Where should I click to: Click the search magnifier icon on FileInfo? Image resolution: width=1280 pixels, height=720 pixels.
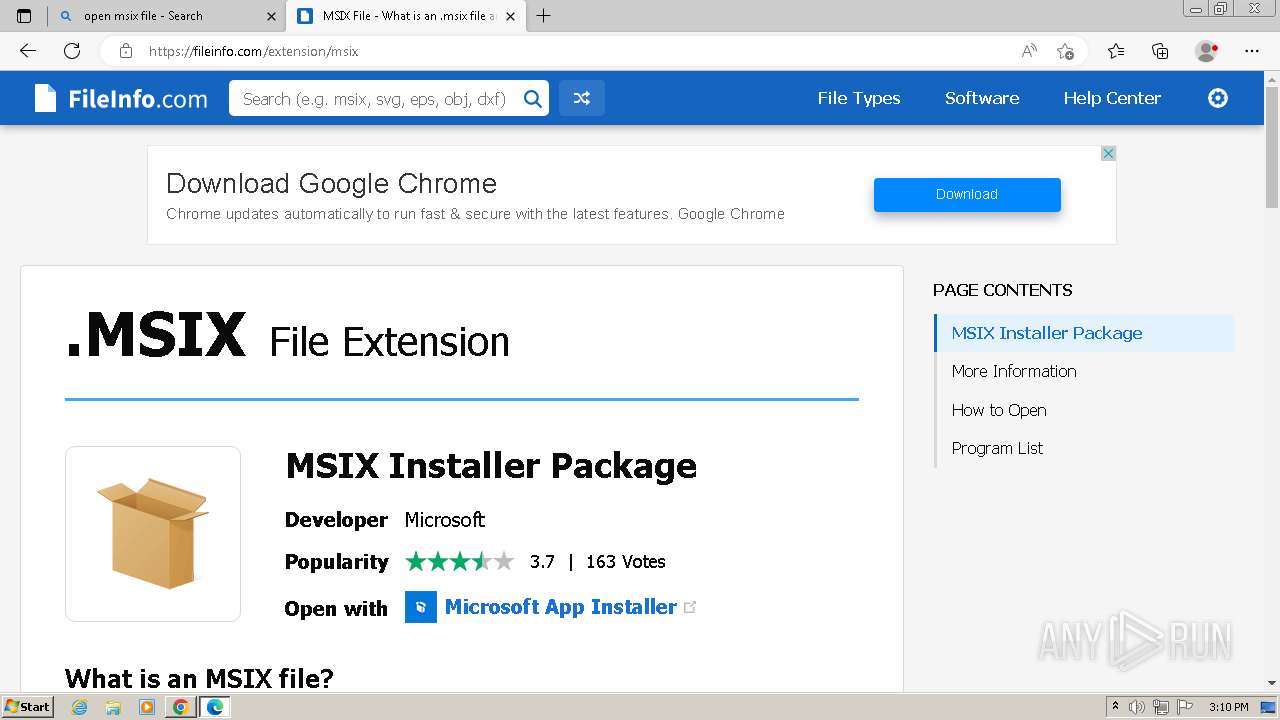coord(533,98)
